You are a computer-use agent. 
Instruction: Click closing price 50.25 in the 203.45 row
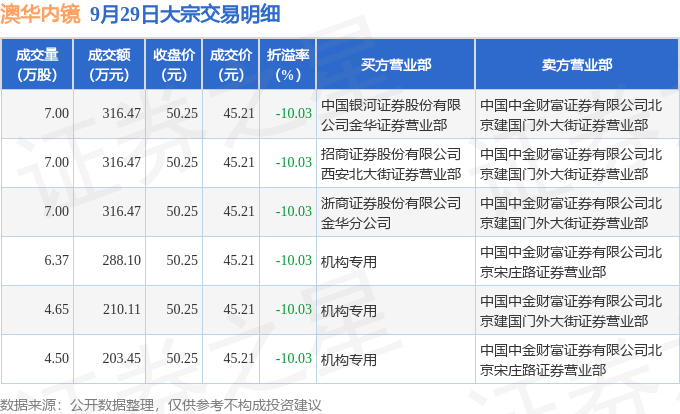pyautogui.click(x=182, y=359)
